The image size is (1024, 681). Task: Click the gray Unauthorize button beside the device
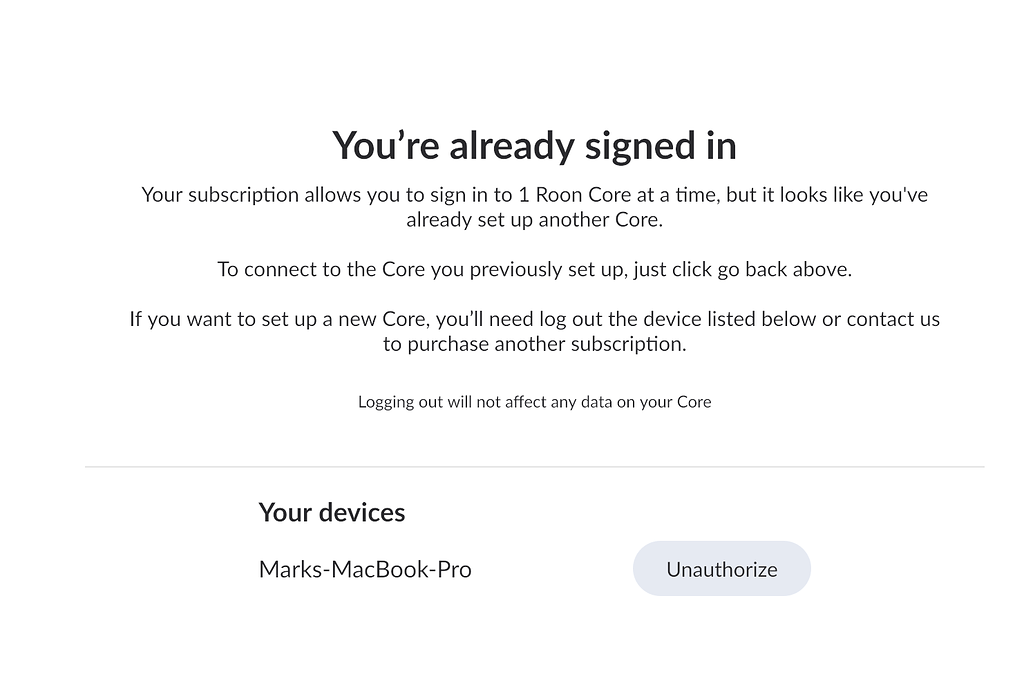coord(721,568)
